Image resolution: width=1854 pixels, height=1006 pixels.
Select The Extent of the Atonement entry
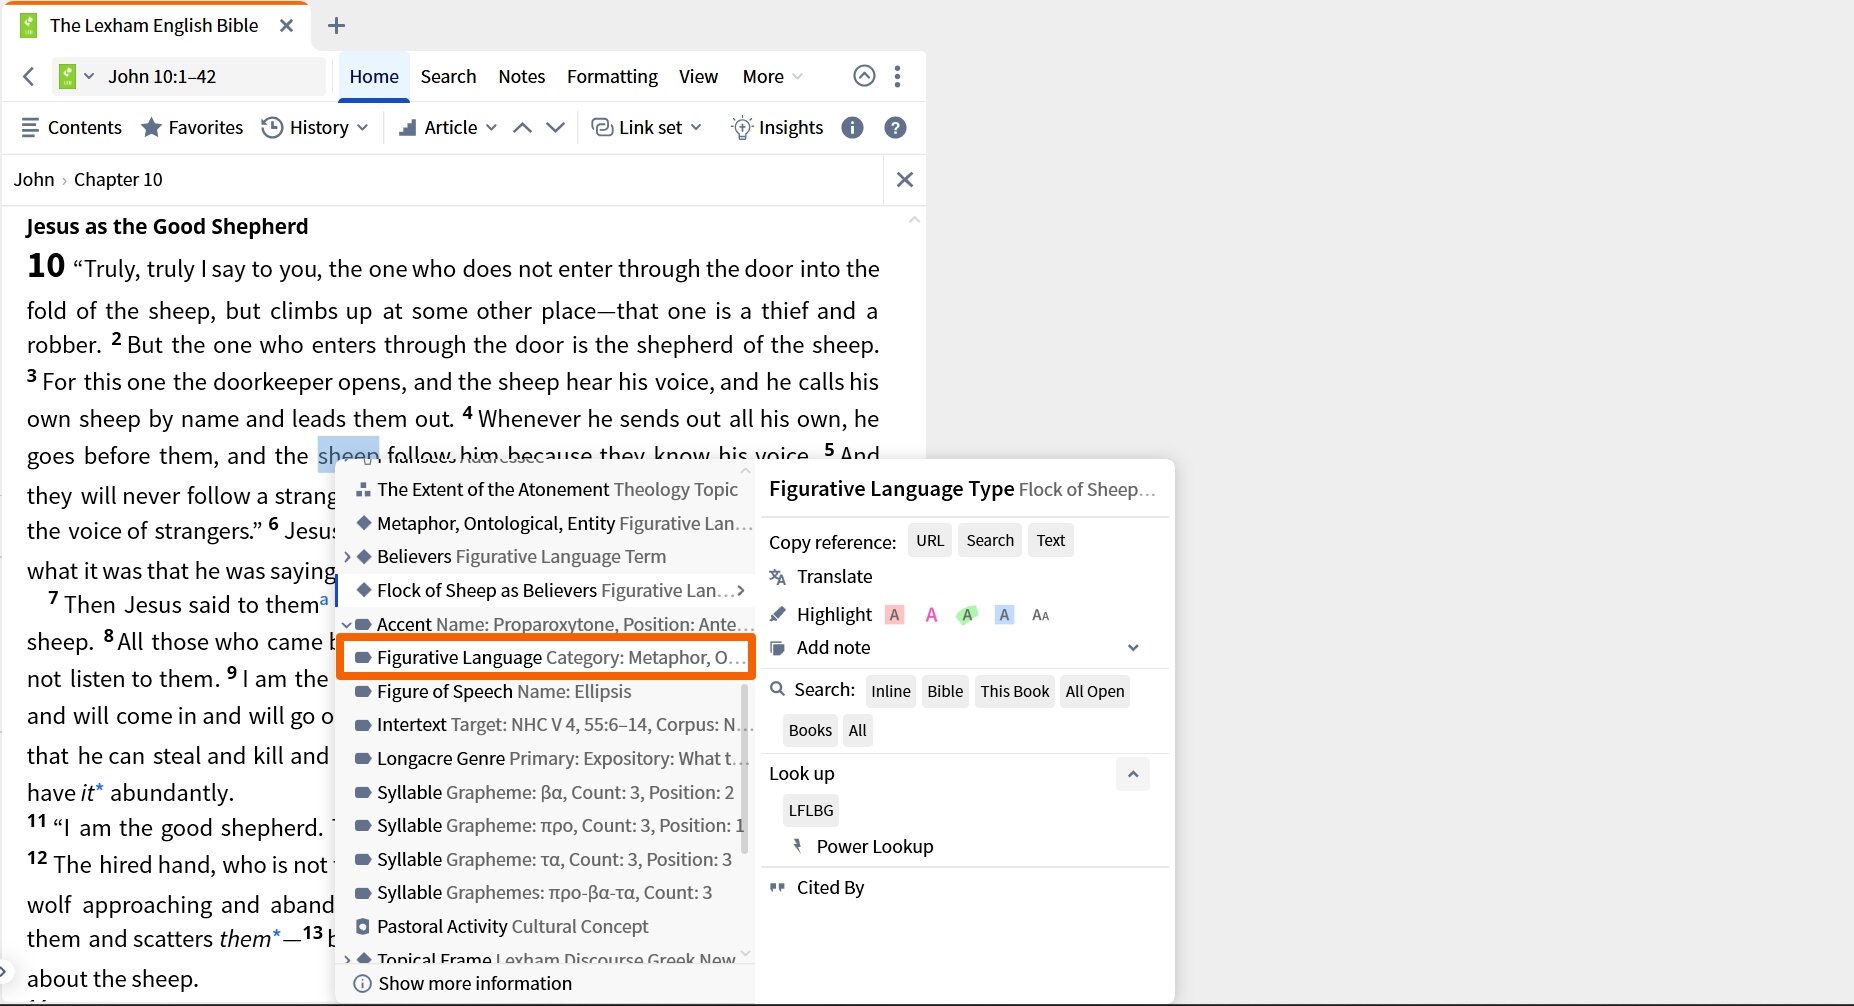coord(546,489)
